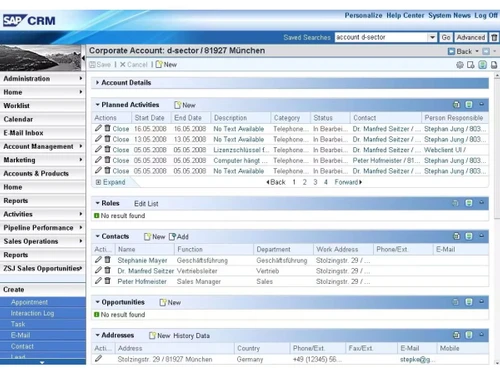This screenshot has height=375, width=500.
Task: Click the export icon in Opportunities header
Action: point(469,302)
